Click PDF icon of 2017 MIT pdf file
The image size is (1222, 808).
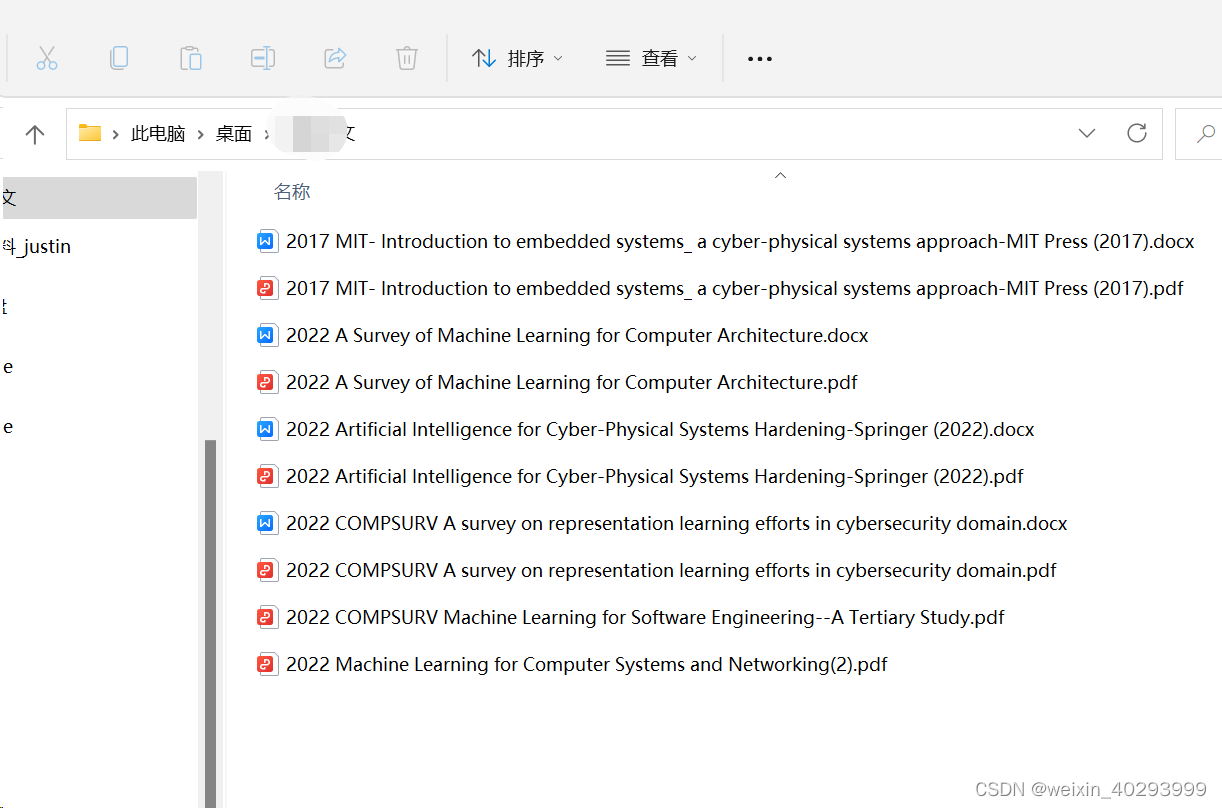[267, 288]
